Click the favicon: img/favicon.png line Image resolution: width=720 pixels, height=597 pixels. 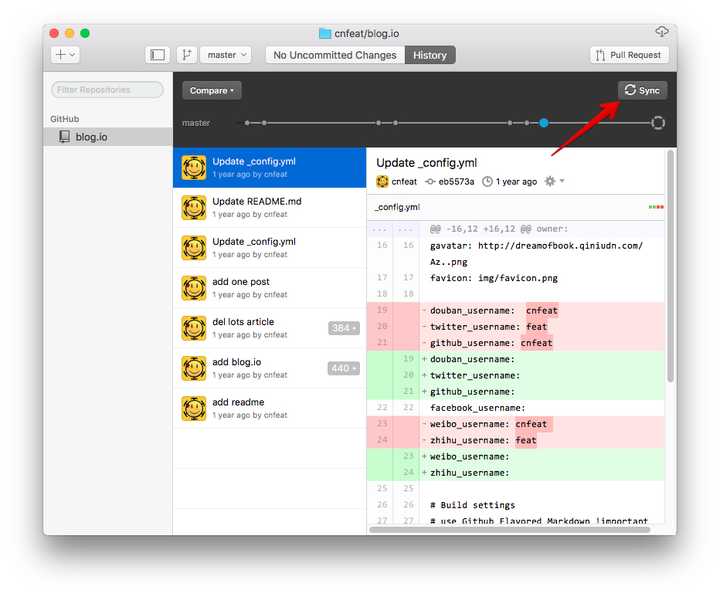[x=516, y=278]
